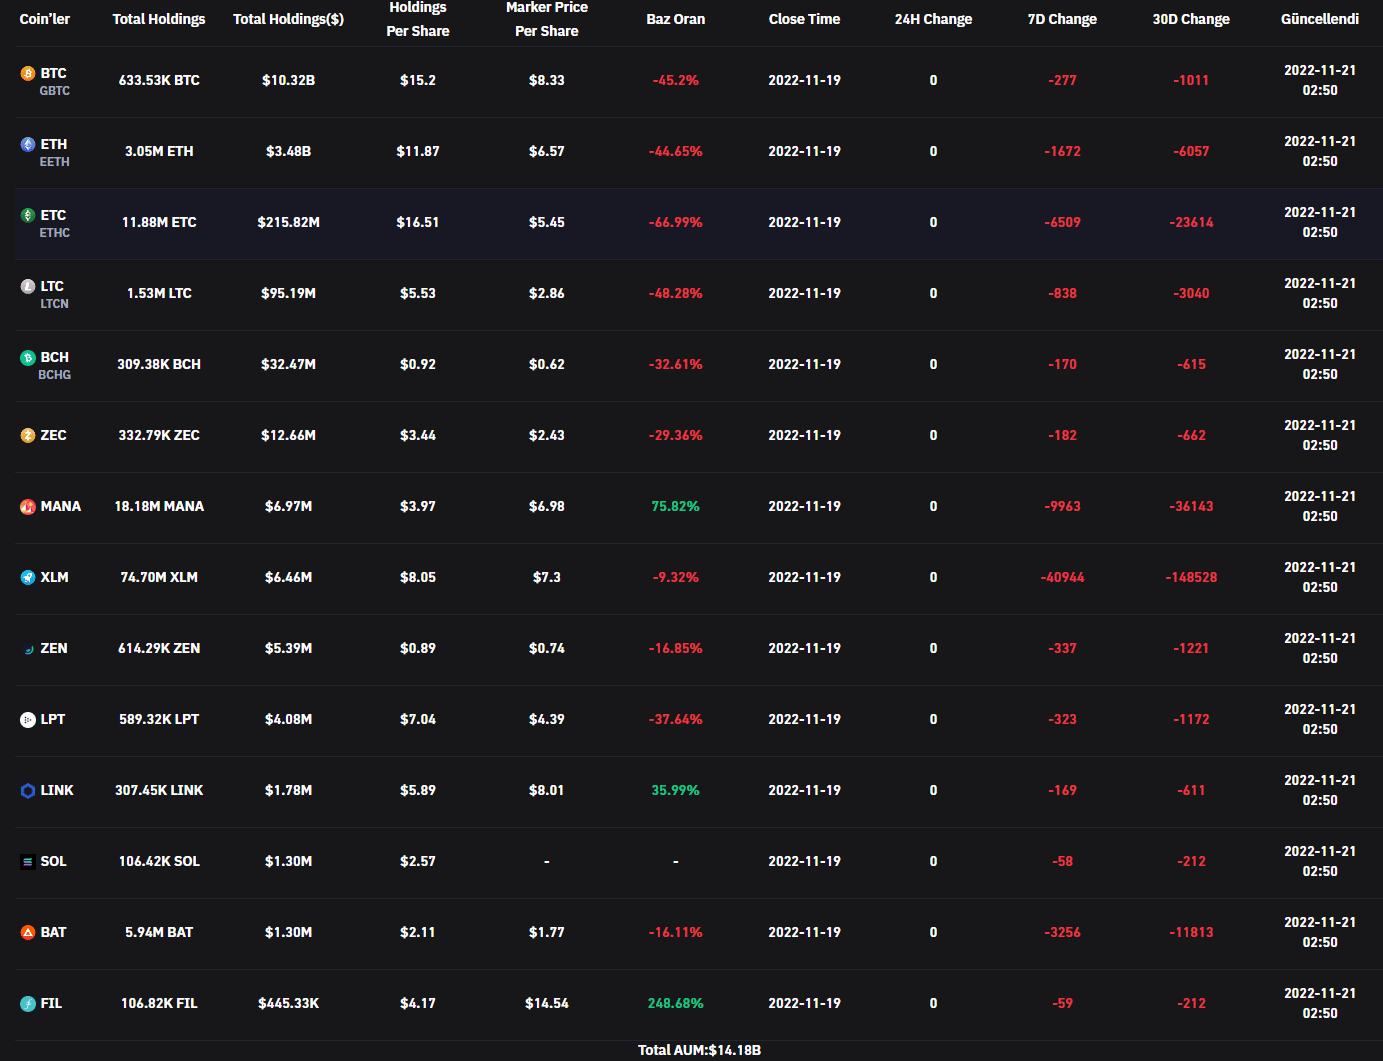Click the Chainlink LINK hexagon icon
The width and height of the screenshot is (1383, 1061).
[x=28, y=790]
